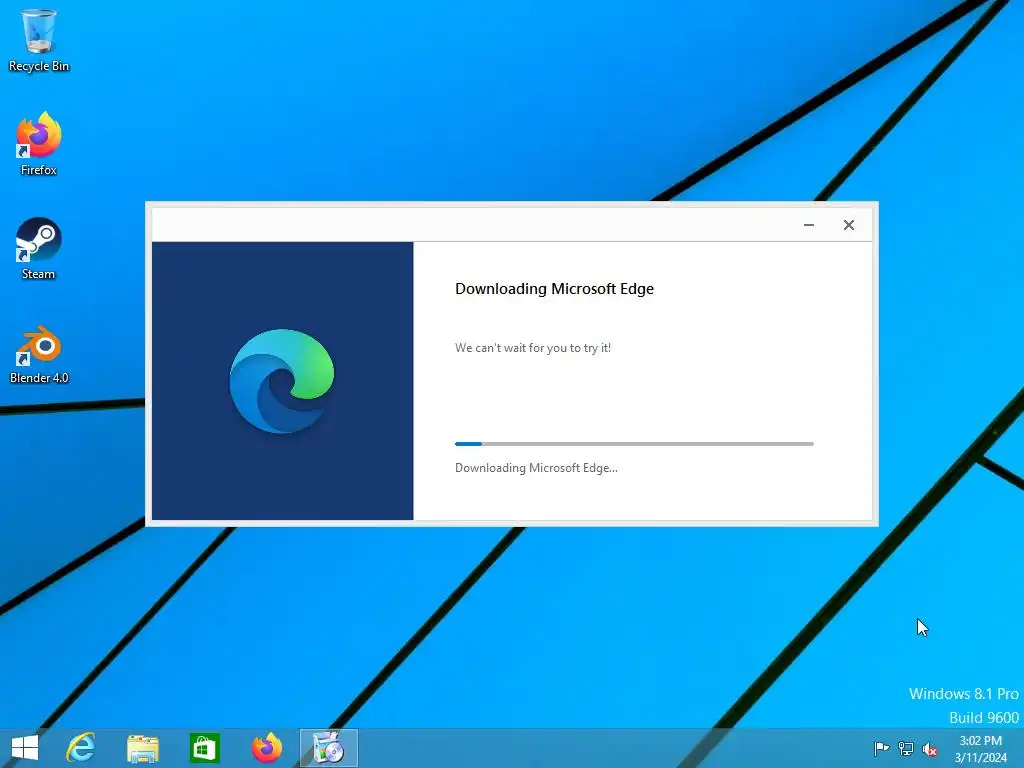Open the Windows Start button

click(25, 748)
